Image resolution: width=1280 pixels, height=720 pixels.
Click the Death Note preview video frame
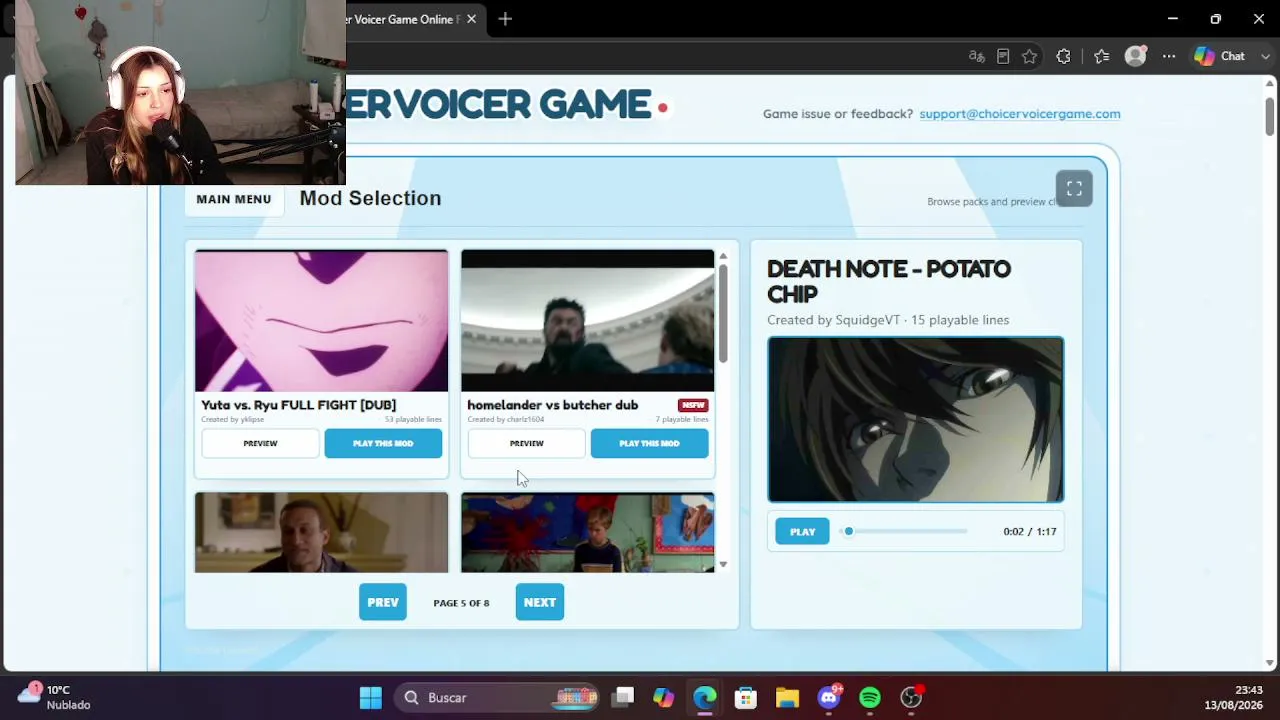(x=916, y=419)
